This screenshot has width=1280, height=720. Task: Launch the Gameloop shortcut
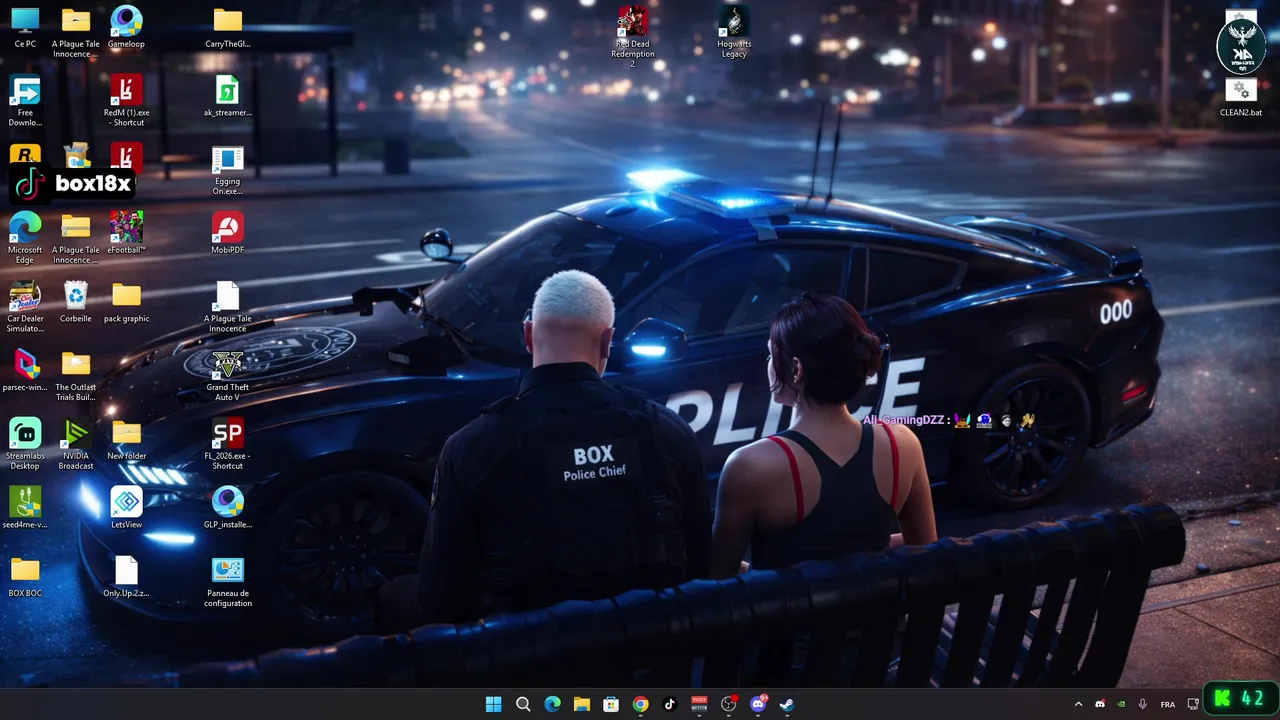pyautogui.click(x=126, y=28)
